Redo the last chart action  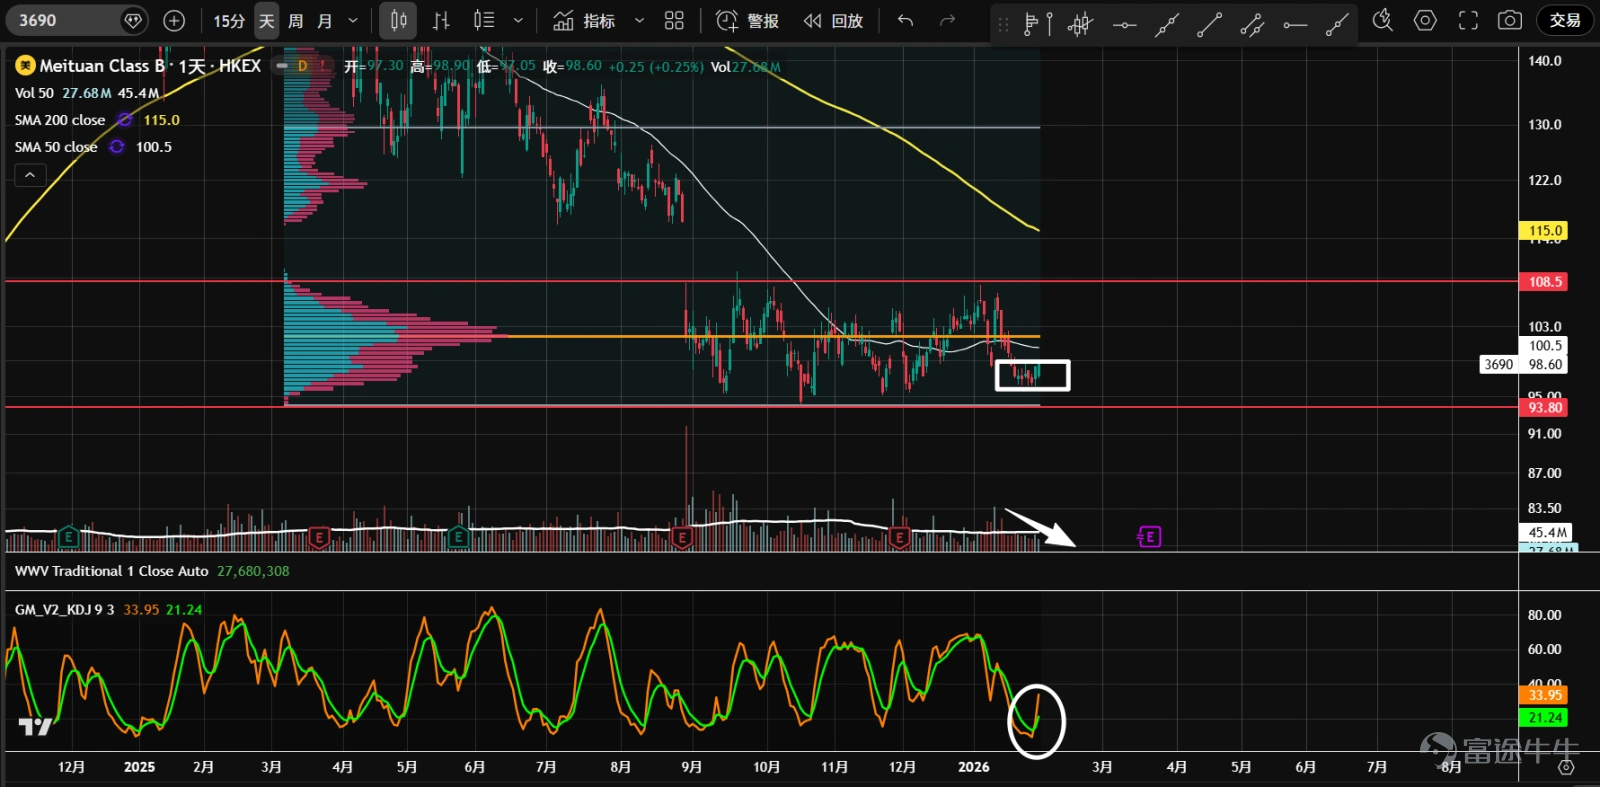pos(947,20)
